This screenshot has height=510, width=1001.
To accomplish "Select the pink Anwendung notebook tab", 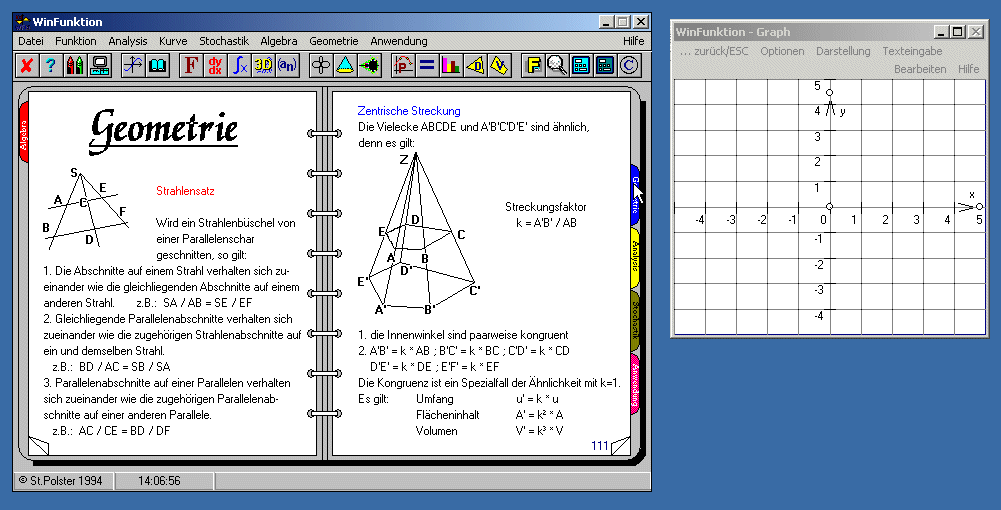I will tap(635, 383).
